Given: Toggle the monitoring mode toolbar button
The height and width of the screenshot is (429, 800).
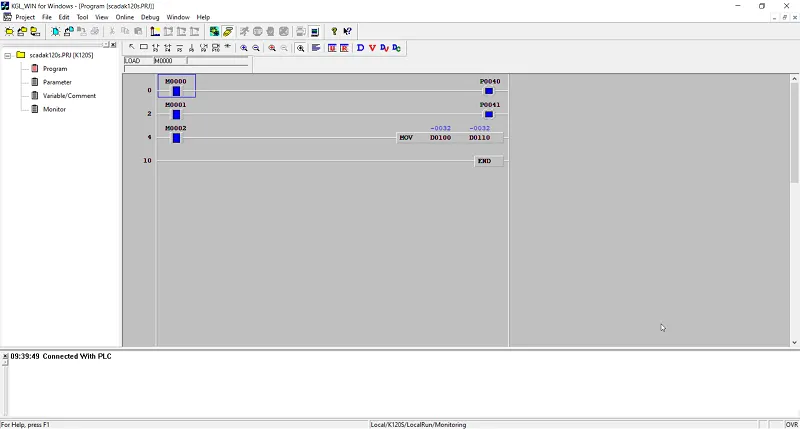Looking at the screenshot, I should click(315, 32).
